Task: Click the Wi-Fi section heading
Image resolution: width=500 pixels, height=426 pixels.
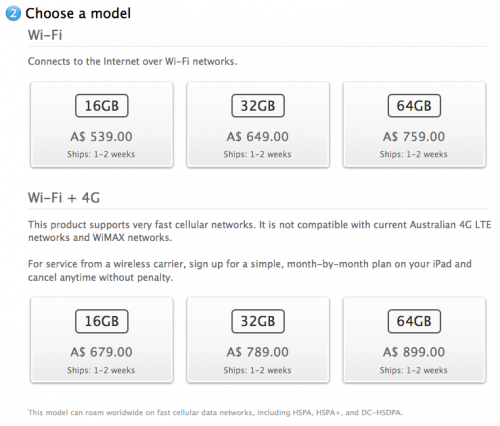Action: [x=45, y=35]
